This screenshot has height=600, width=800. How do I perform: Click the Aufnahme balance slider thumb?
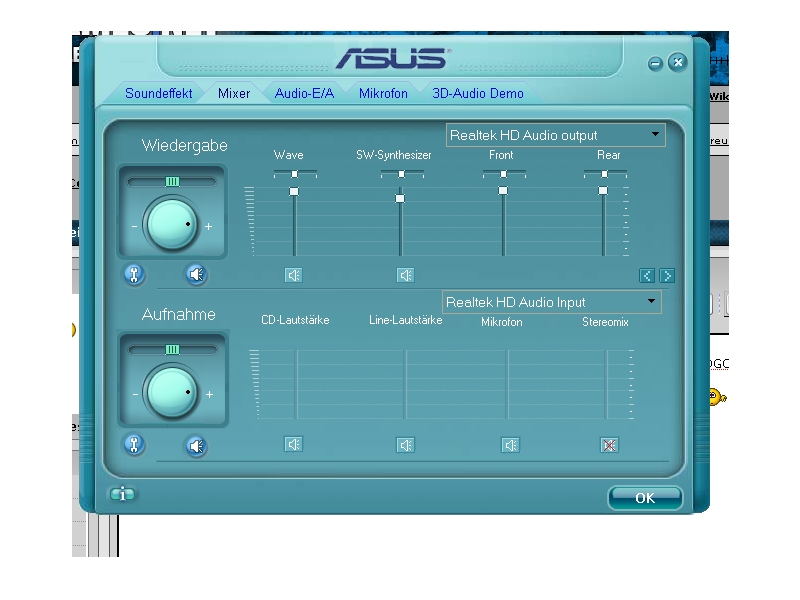[172, 349]
